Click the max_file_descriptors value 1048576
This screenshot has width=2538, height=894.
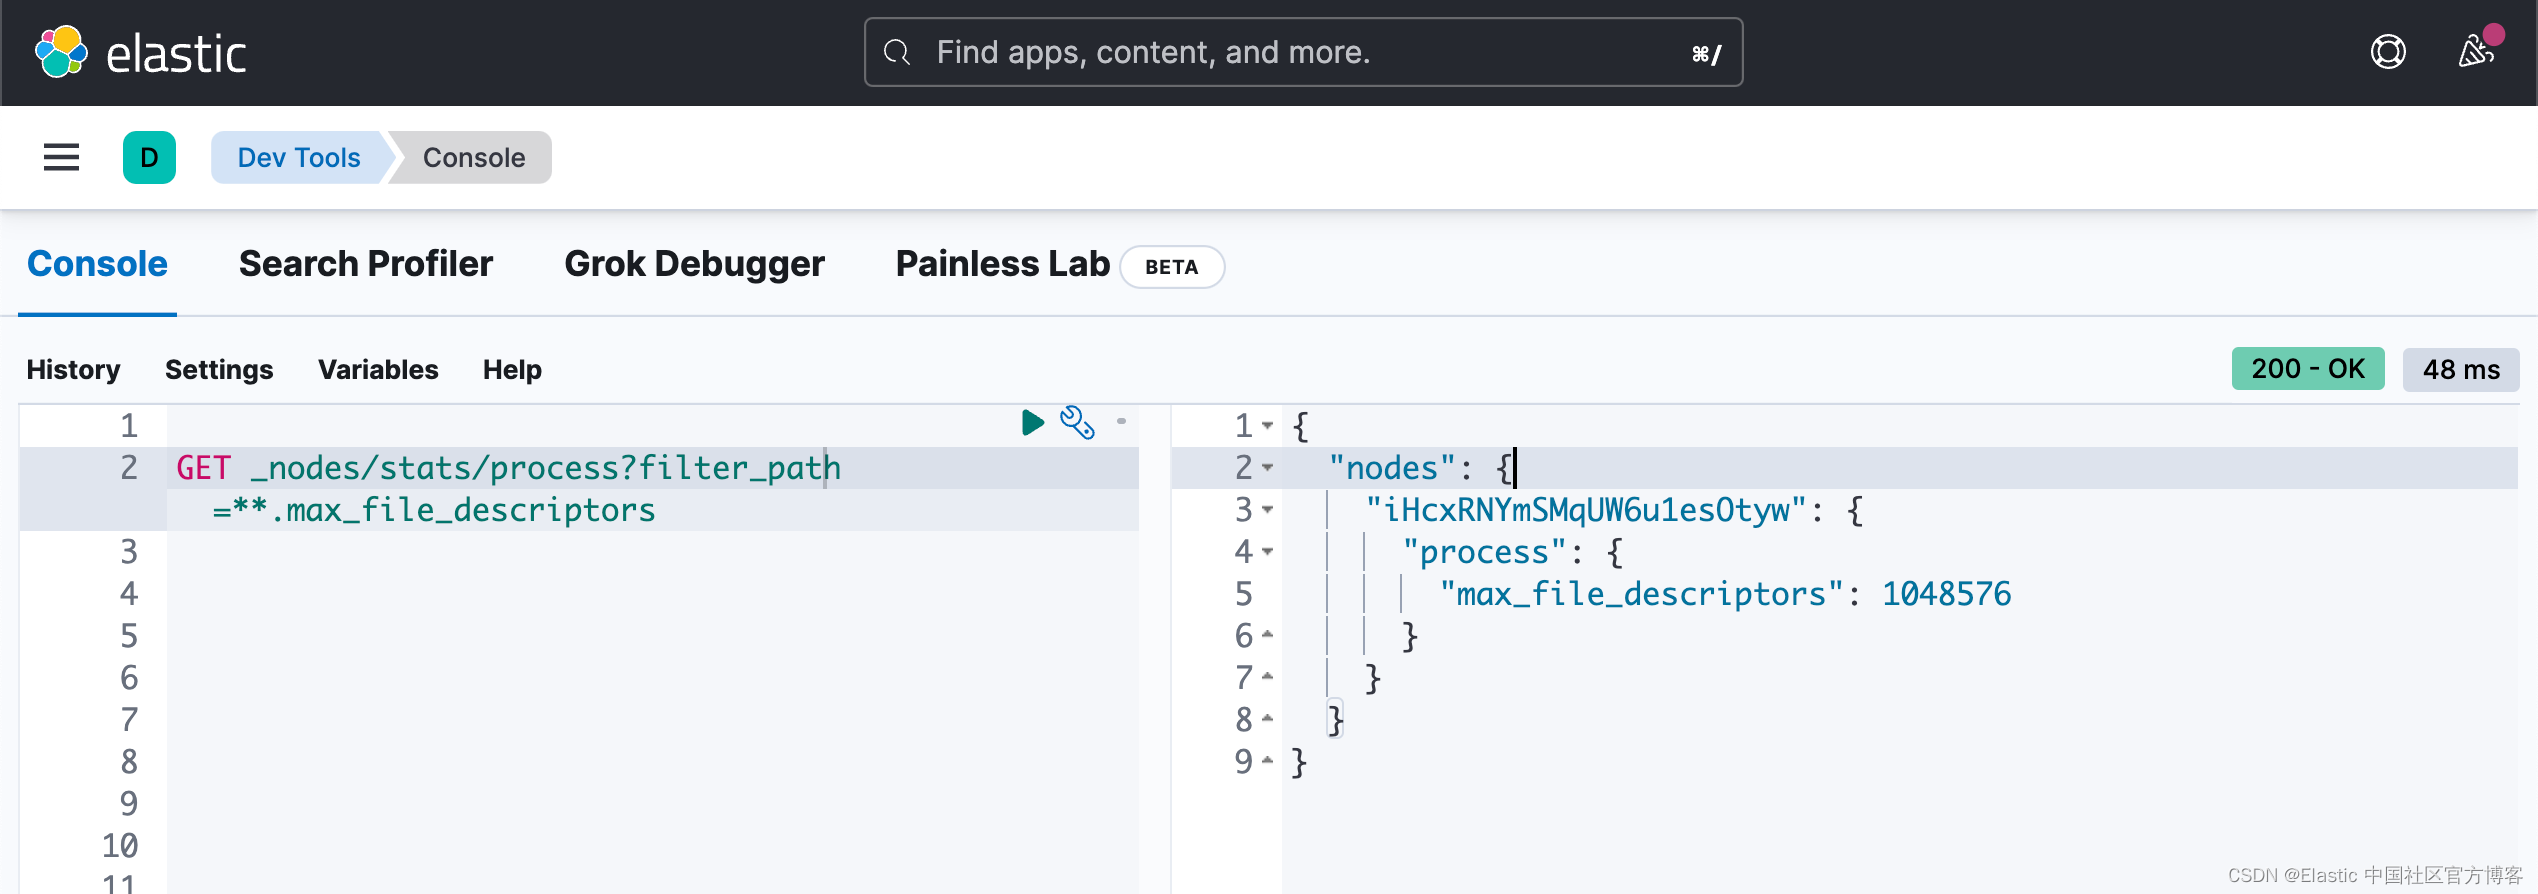coord(1946,594)
